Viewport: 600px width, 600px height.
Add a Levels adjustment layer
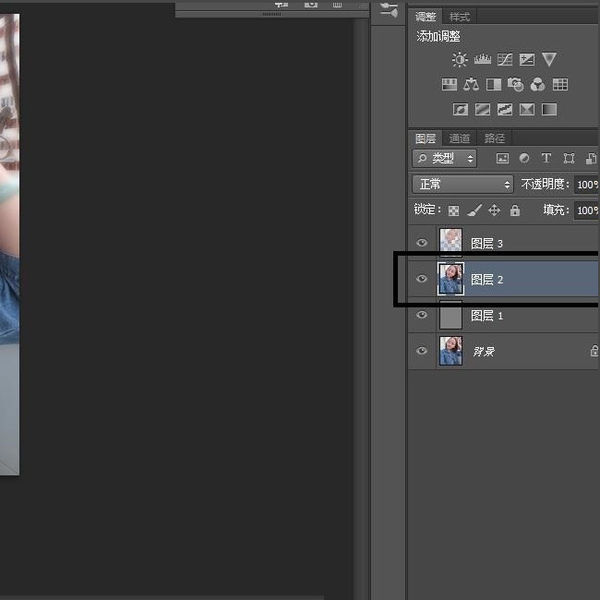482,60
